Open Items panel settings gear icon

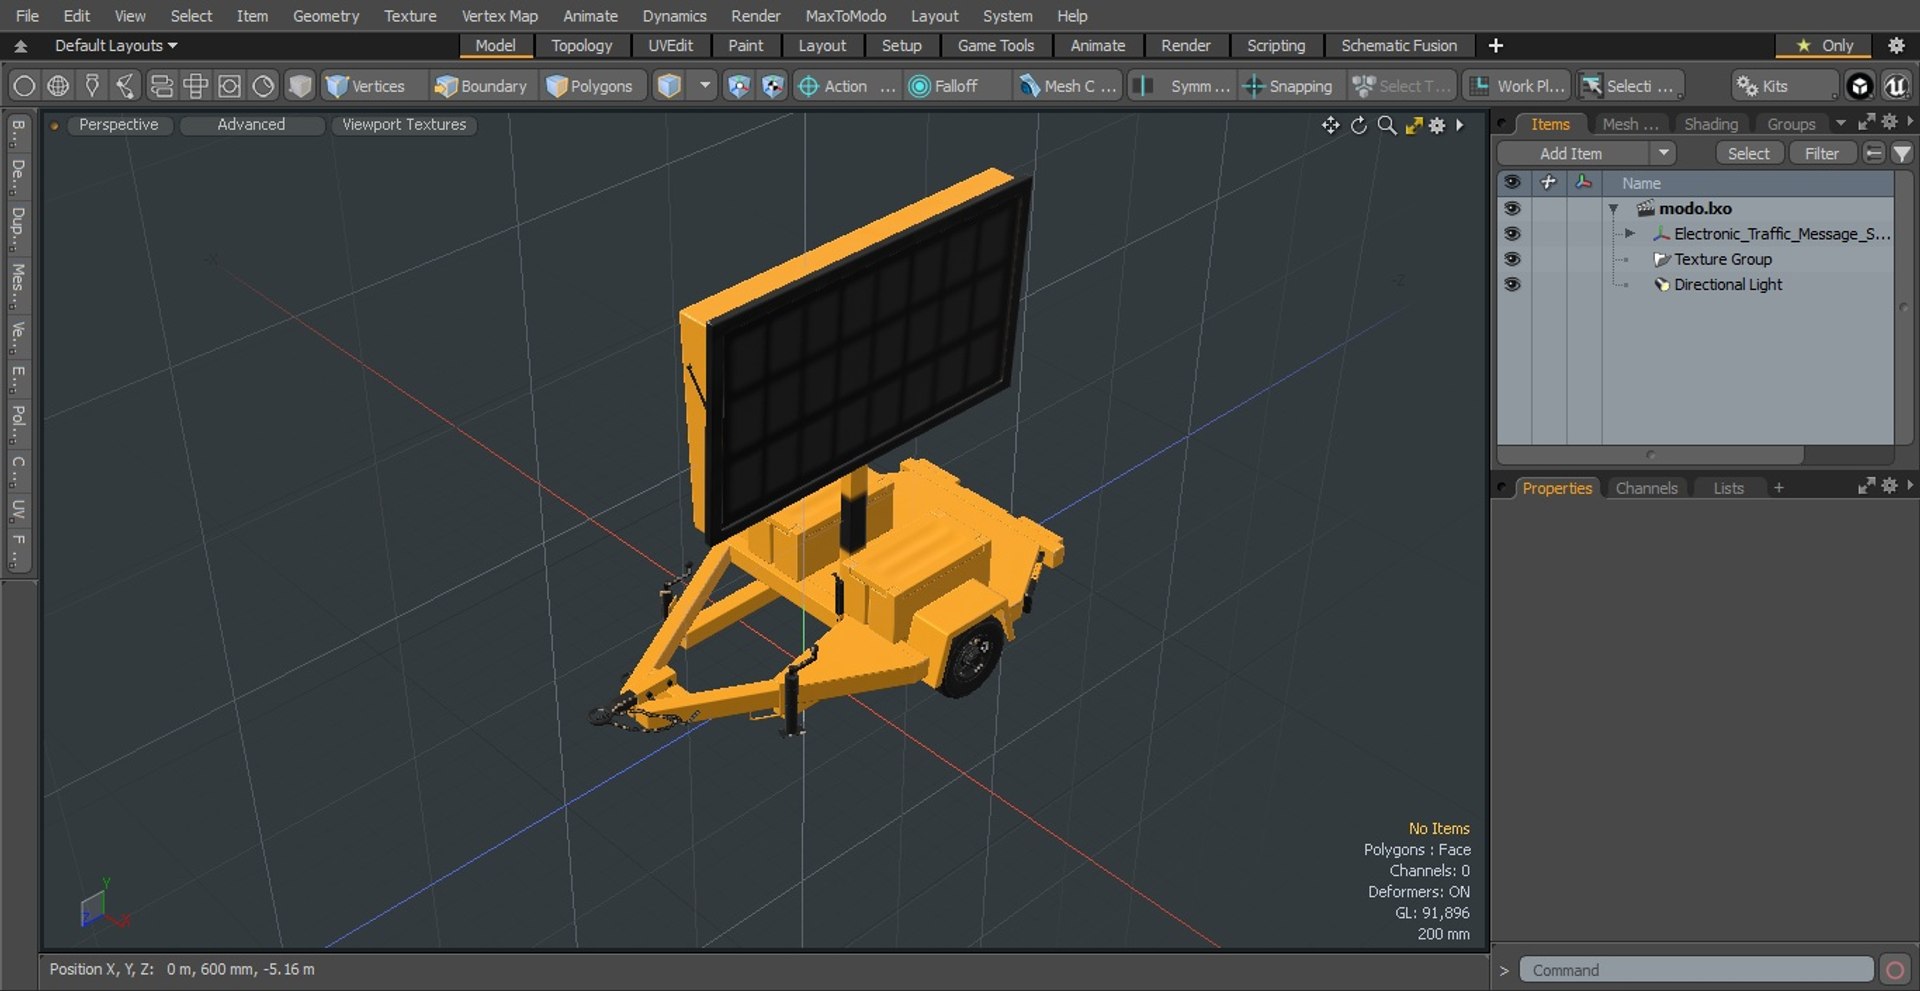(x=1889, y=122)
